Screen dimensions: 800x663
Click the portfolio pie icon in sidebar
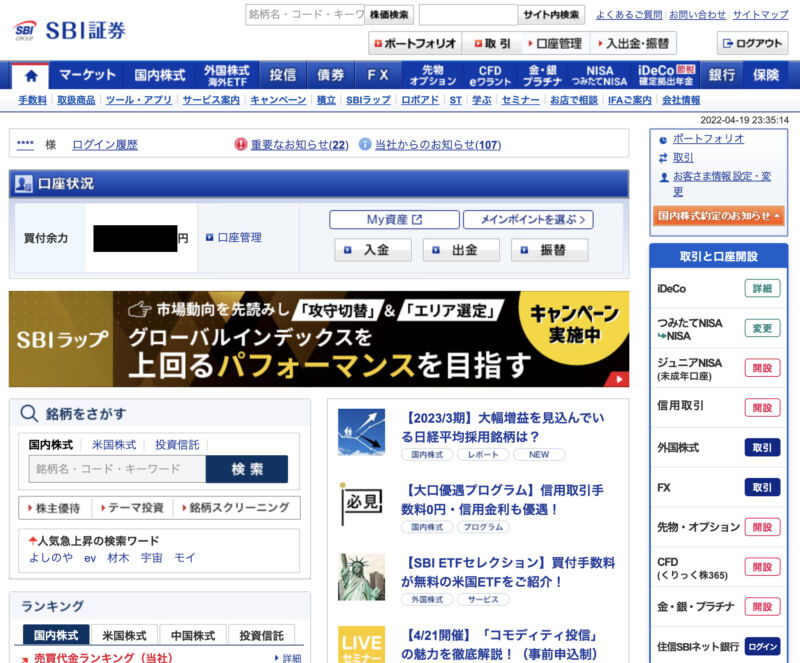663,140
